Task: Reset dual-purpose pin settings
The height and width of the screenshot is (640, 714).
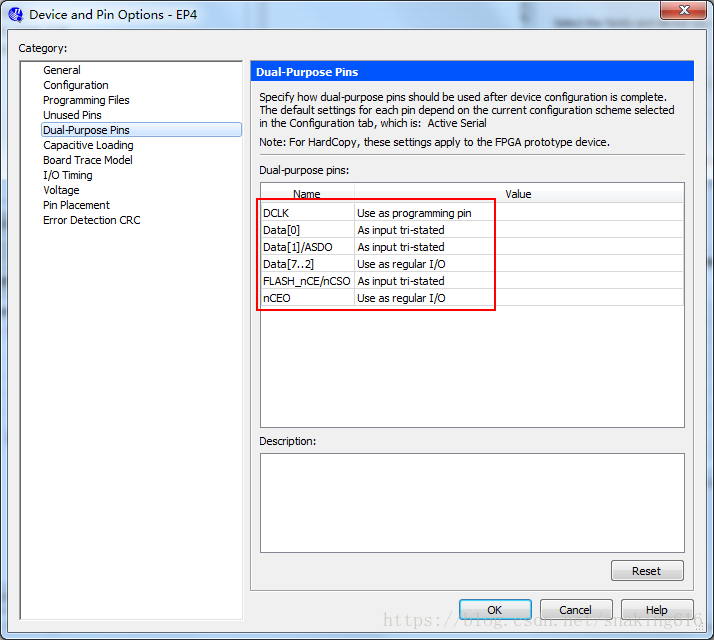Action: [647, 571]
